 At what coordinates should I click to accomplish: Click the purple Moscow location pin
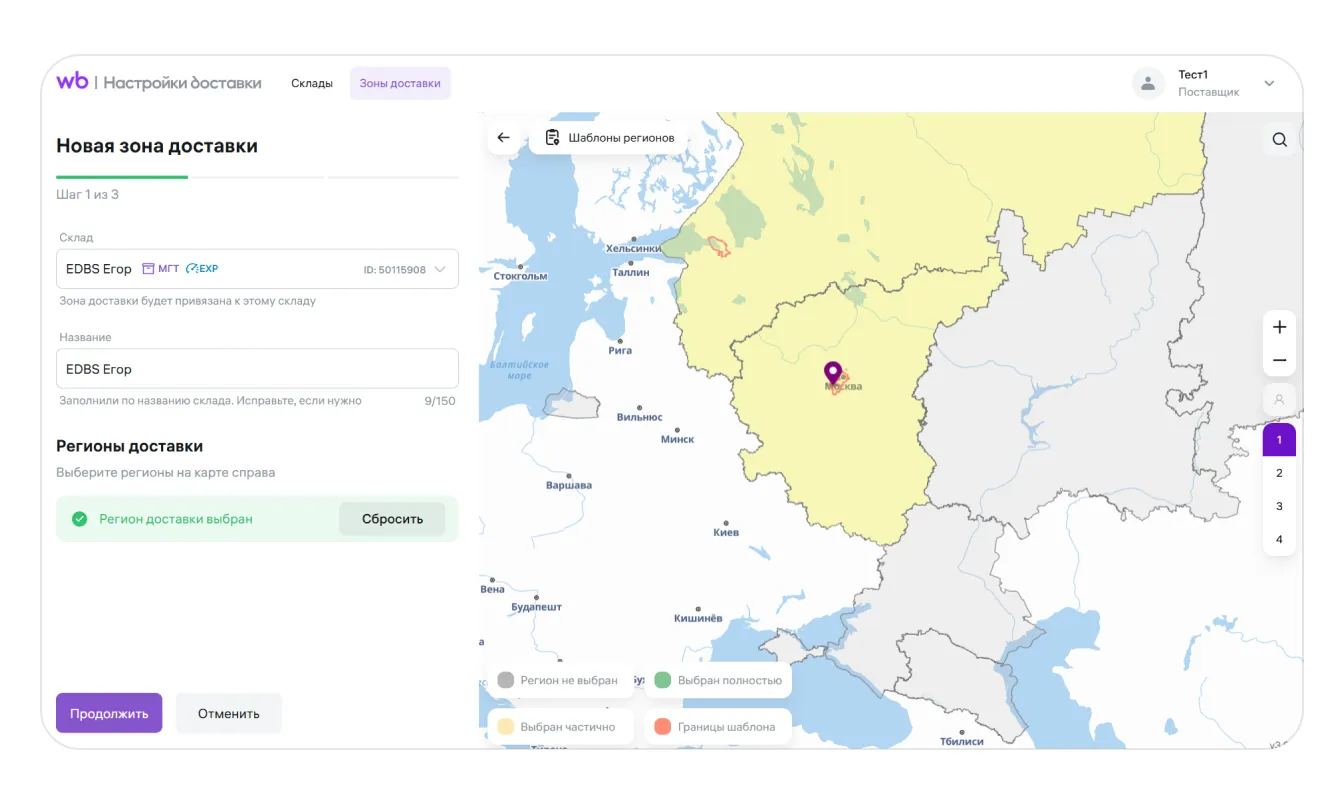(833, 373)
